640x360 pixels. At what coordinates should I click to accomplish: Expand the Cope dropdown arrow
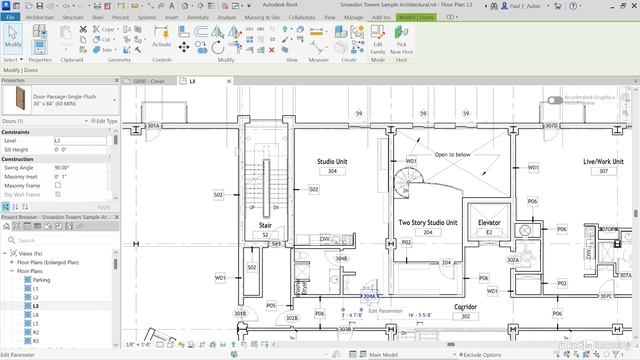pyautogui.click(x=118, y=29)
